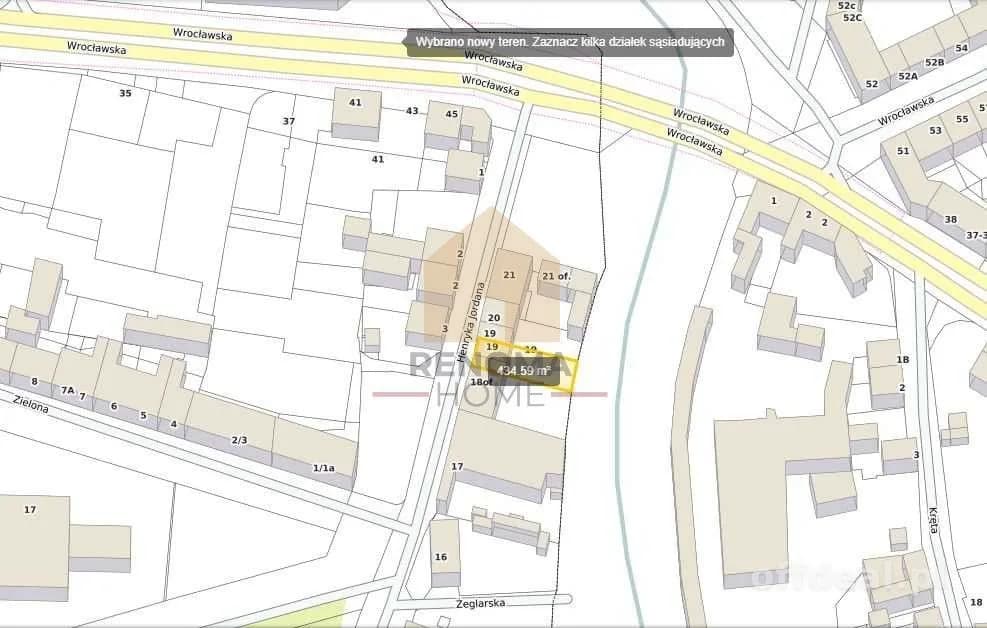Click the Henryka Jordana street label
The width and height of the screenshot is (987, 628).
click(472, 322)
